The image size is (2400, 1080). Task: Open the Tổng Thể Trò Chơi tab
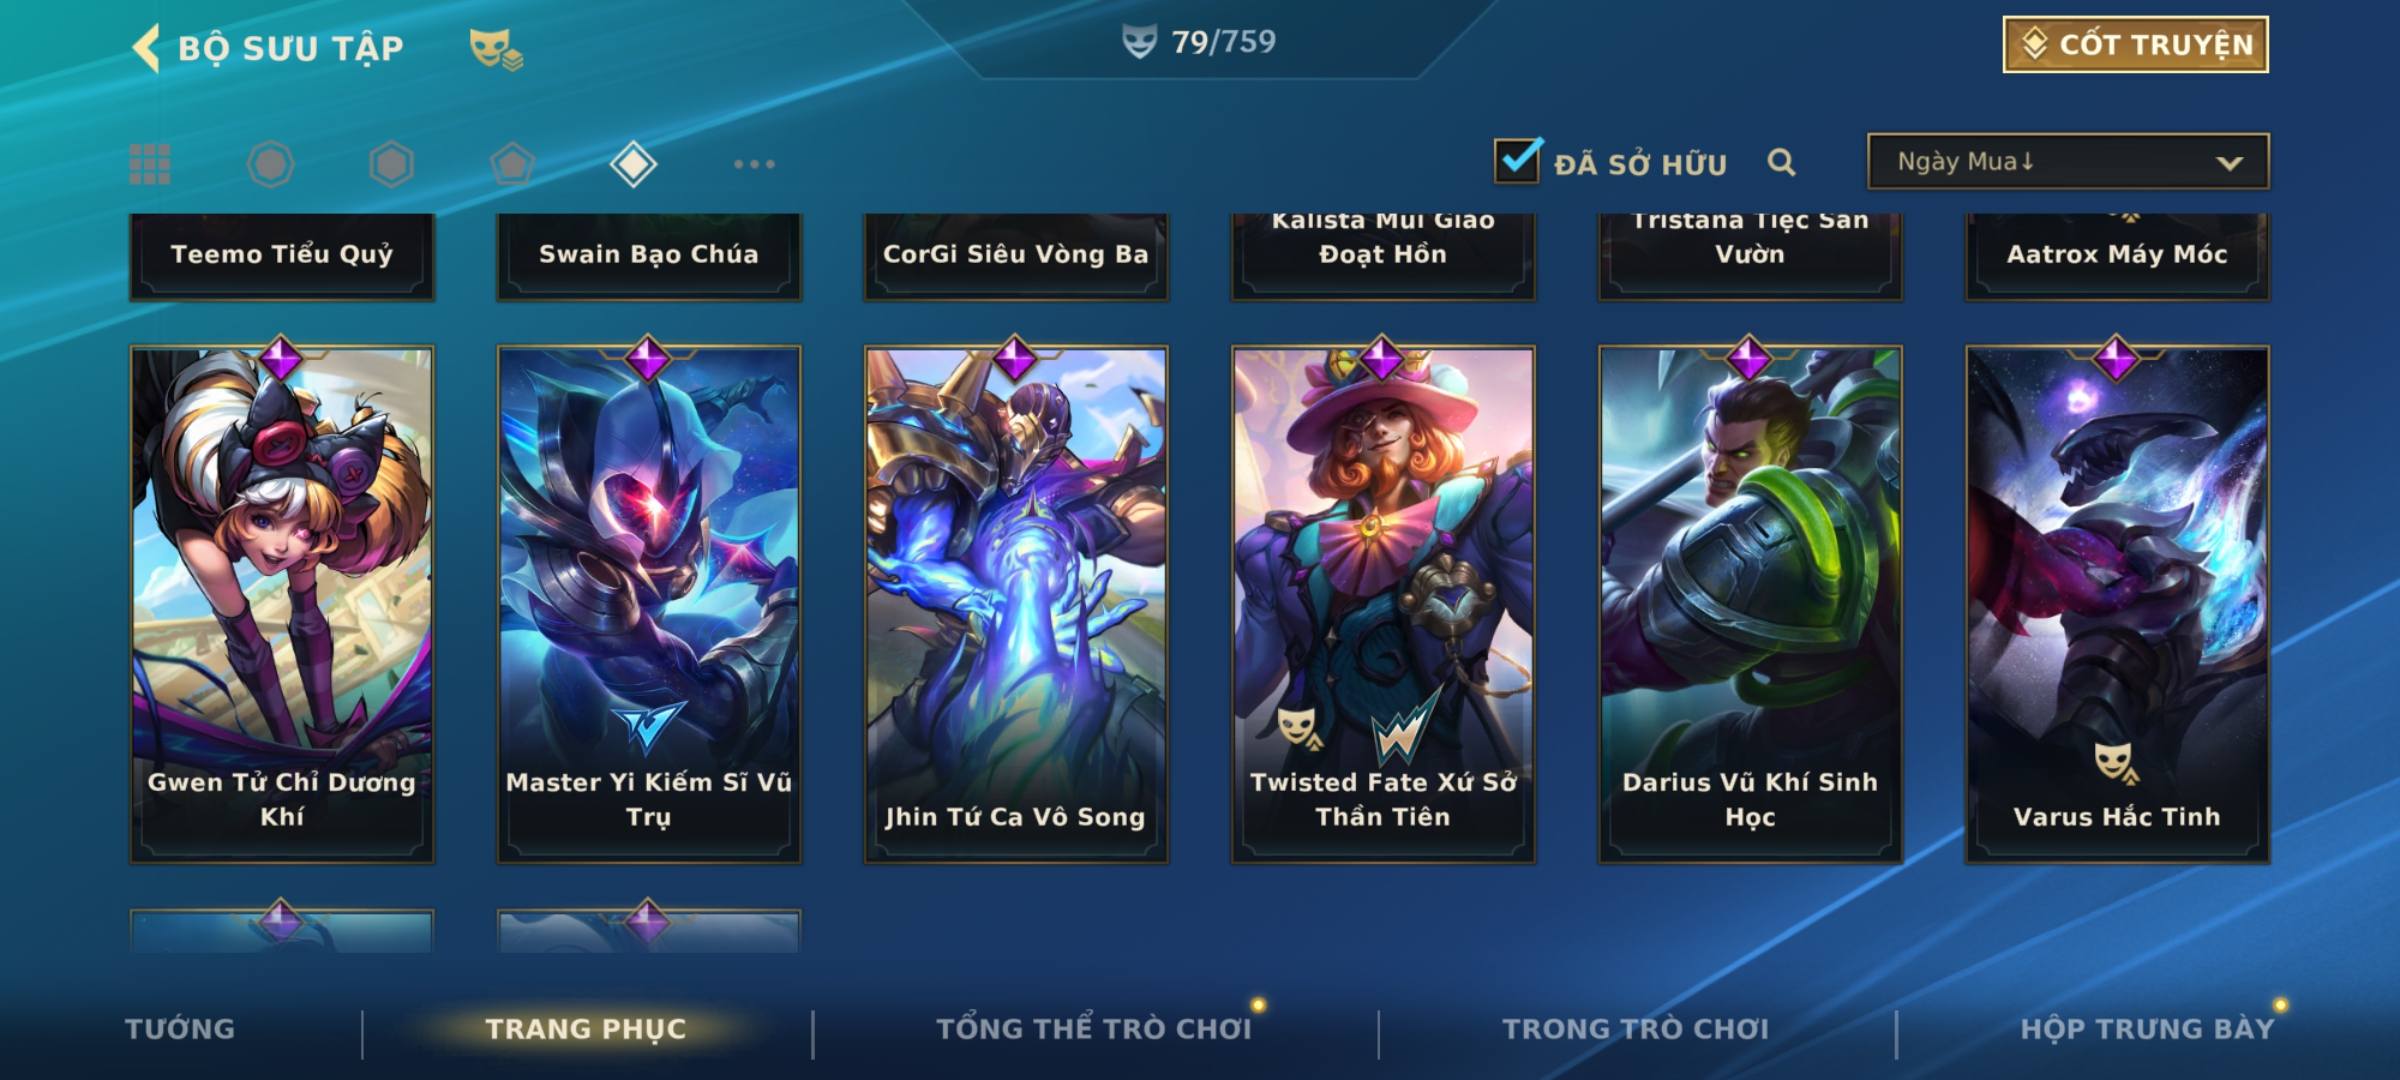coord(1094,1029)
